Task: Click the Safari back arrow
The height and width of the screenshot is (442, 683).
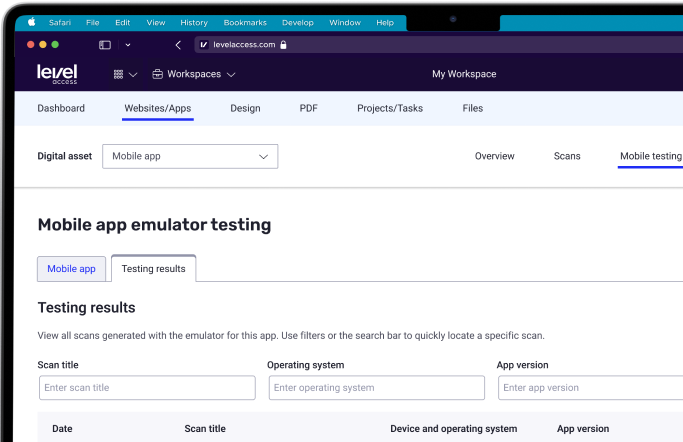Action: (x=178, y=45)
